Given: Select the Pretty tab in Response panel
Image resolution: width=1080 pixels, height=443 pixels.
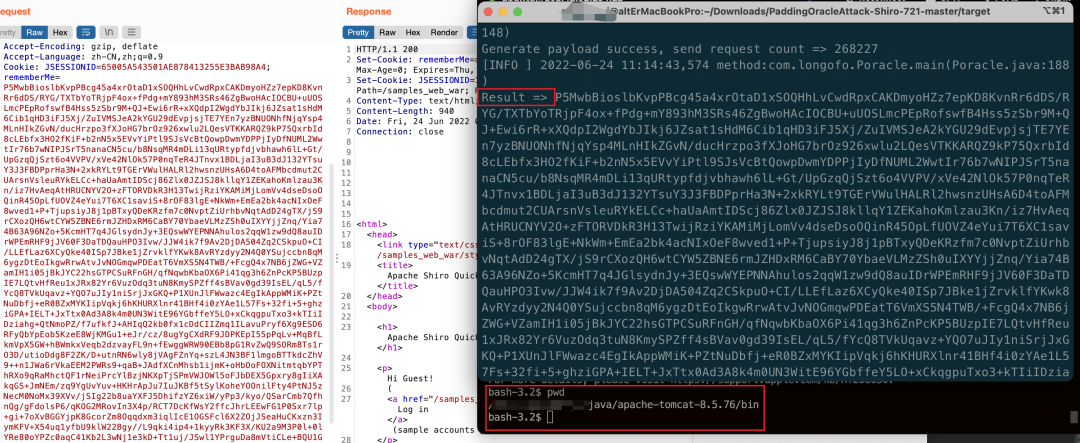Looking at the screenshot, I should click(358, 32).
